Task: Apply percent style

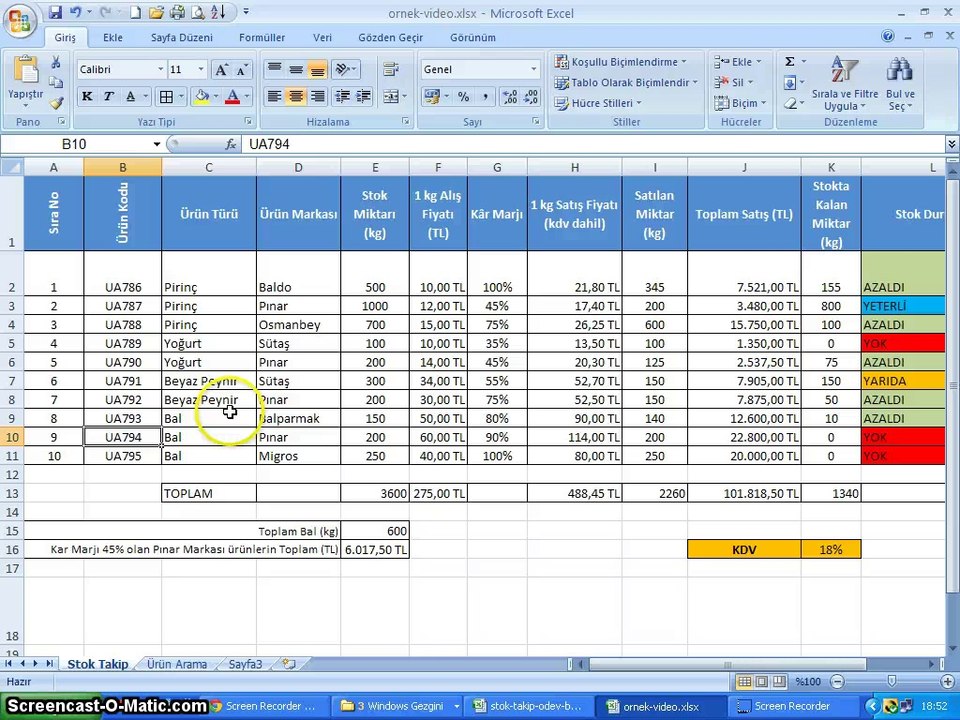Action: click(463, 96)
